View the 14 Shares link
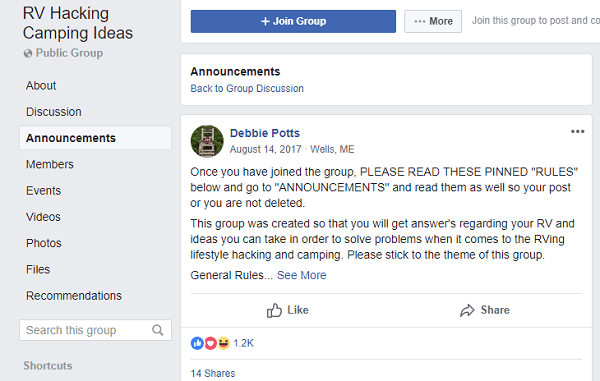 [x=213, y=373]
